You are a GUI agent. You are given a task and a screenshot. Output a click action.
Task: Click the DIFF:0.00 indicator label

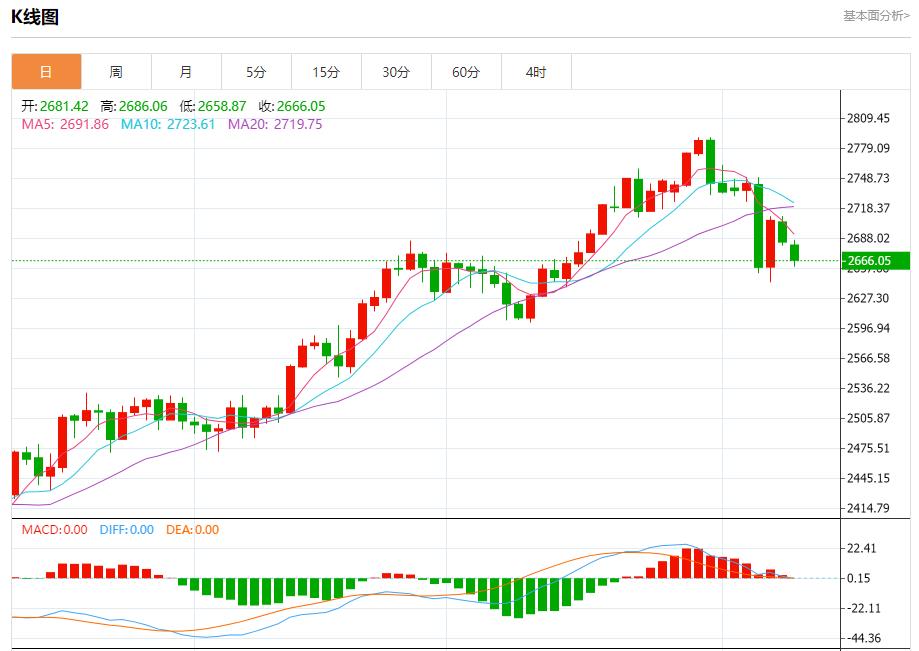pos(127,530)
